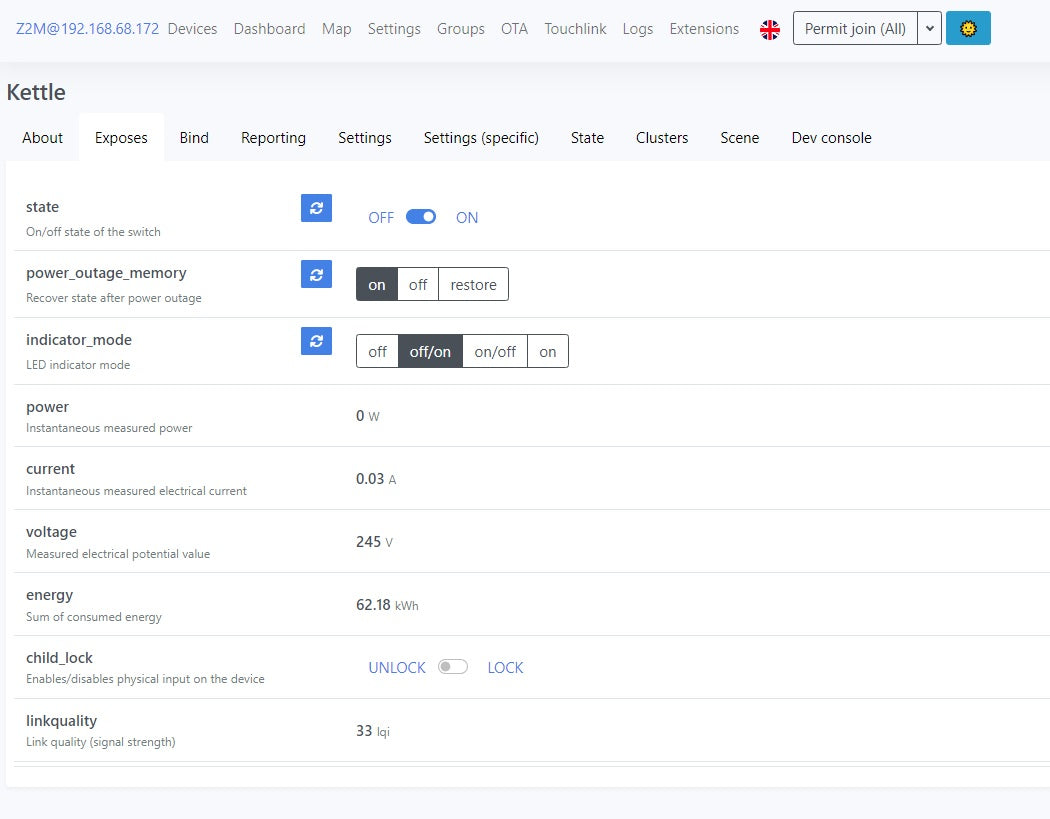Open the Map page

tap(336, 29)
